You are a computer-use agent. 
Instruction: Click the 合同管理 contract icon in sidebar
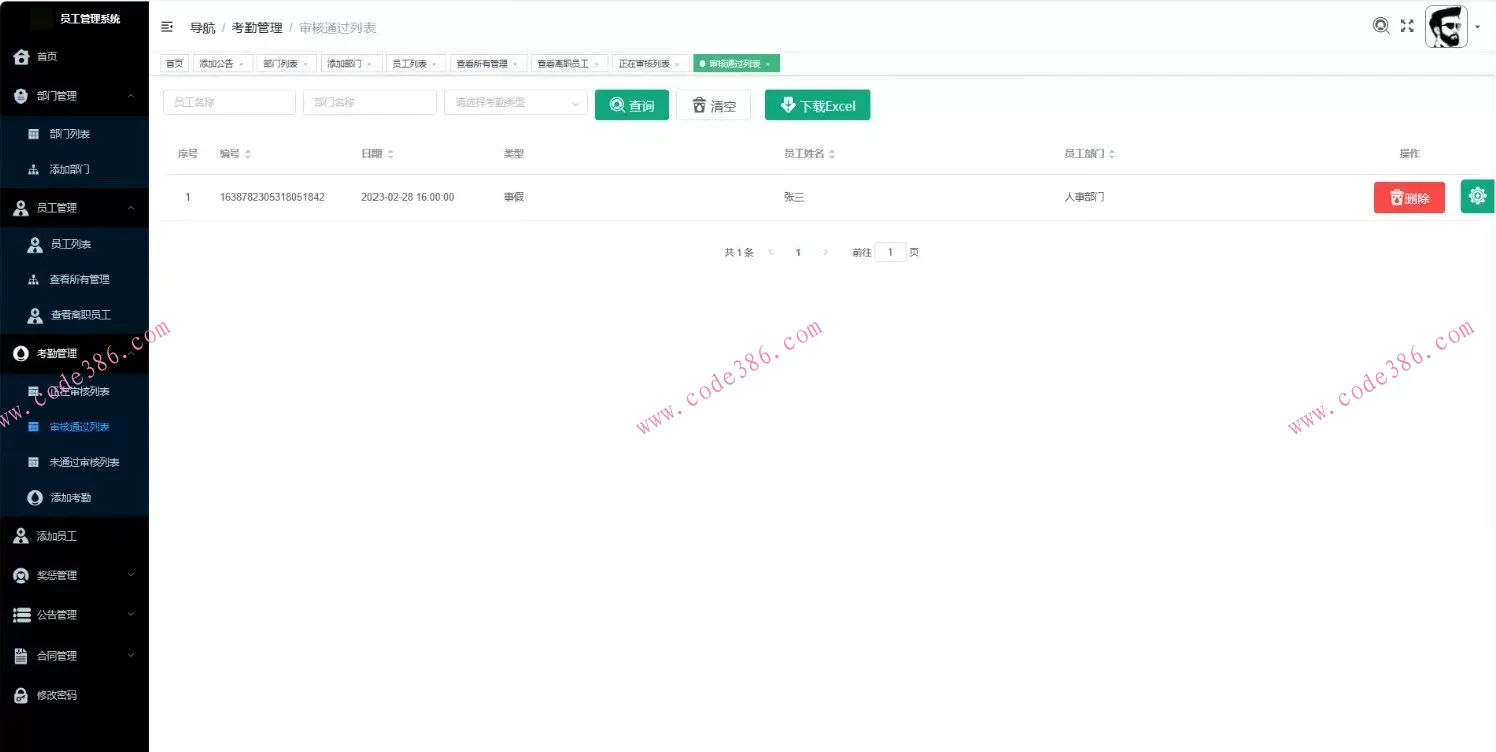point(22,654)
